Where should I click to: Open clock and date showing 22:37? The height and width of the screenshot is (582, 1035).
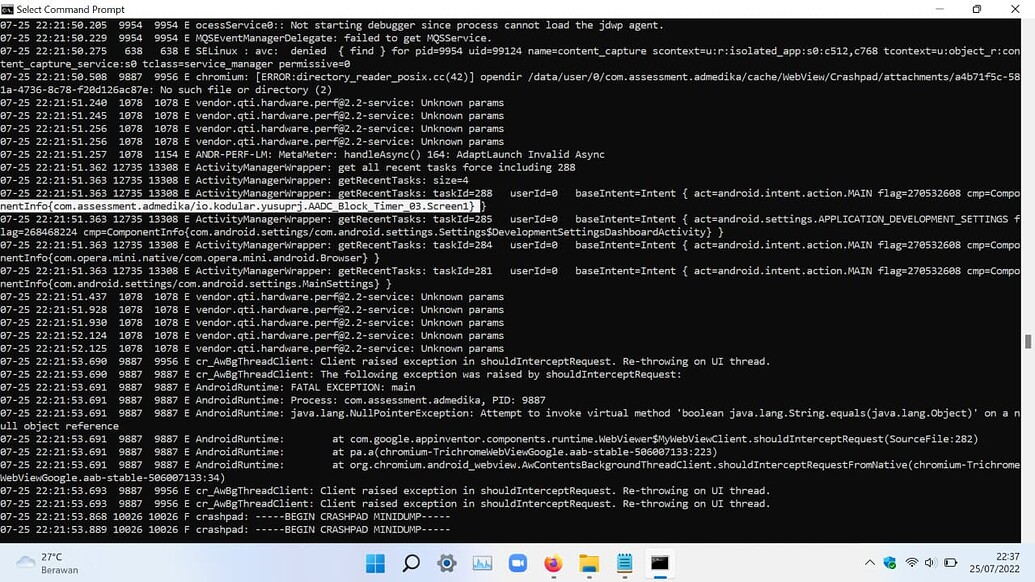(x=994, y=563)
